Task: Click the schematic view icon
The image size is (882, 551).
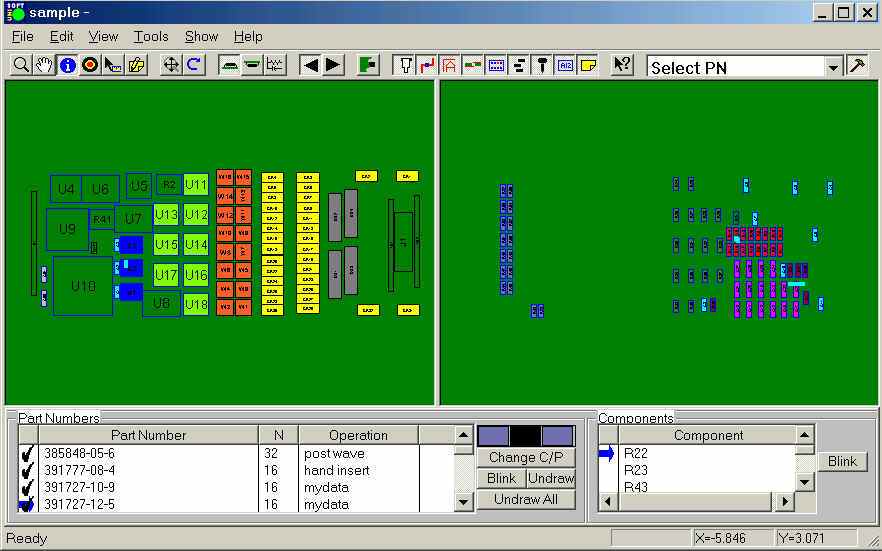Action: [x=275, y=65]
